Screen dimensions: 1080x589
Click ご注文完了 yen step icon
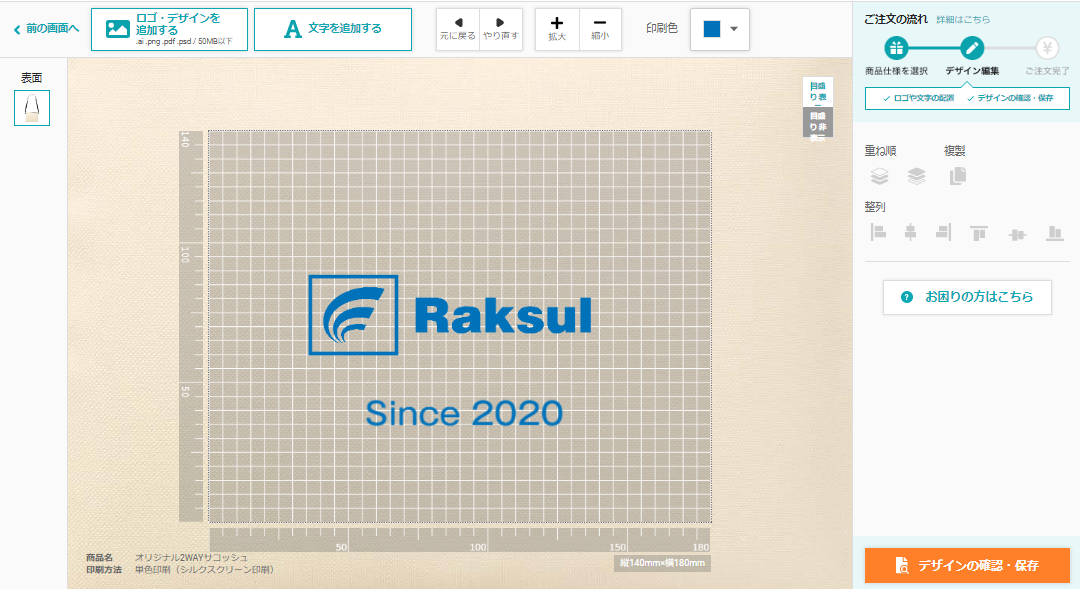click(x=1047, y=48)
